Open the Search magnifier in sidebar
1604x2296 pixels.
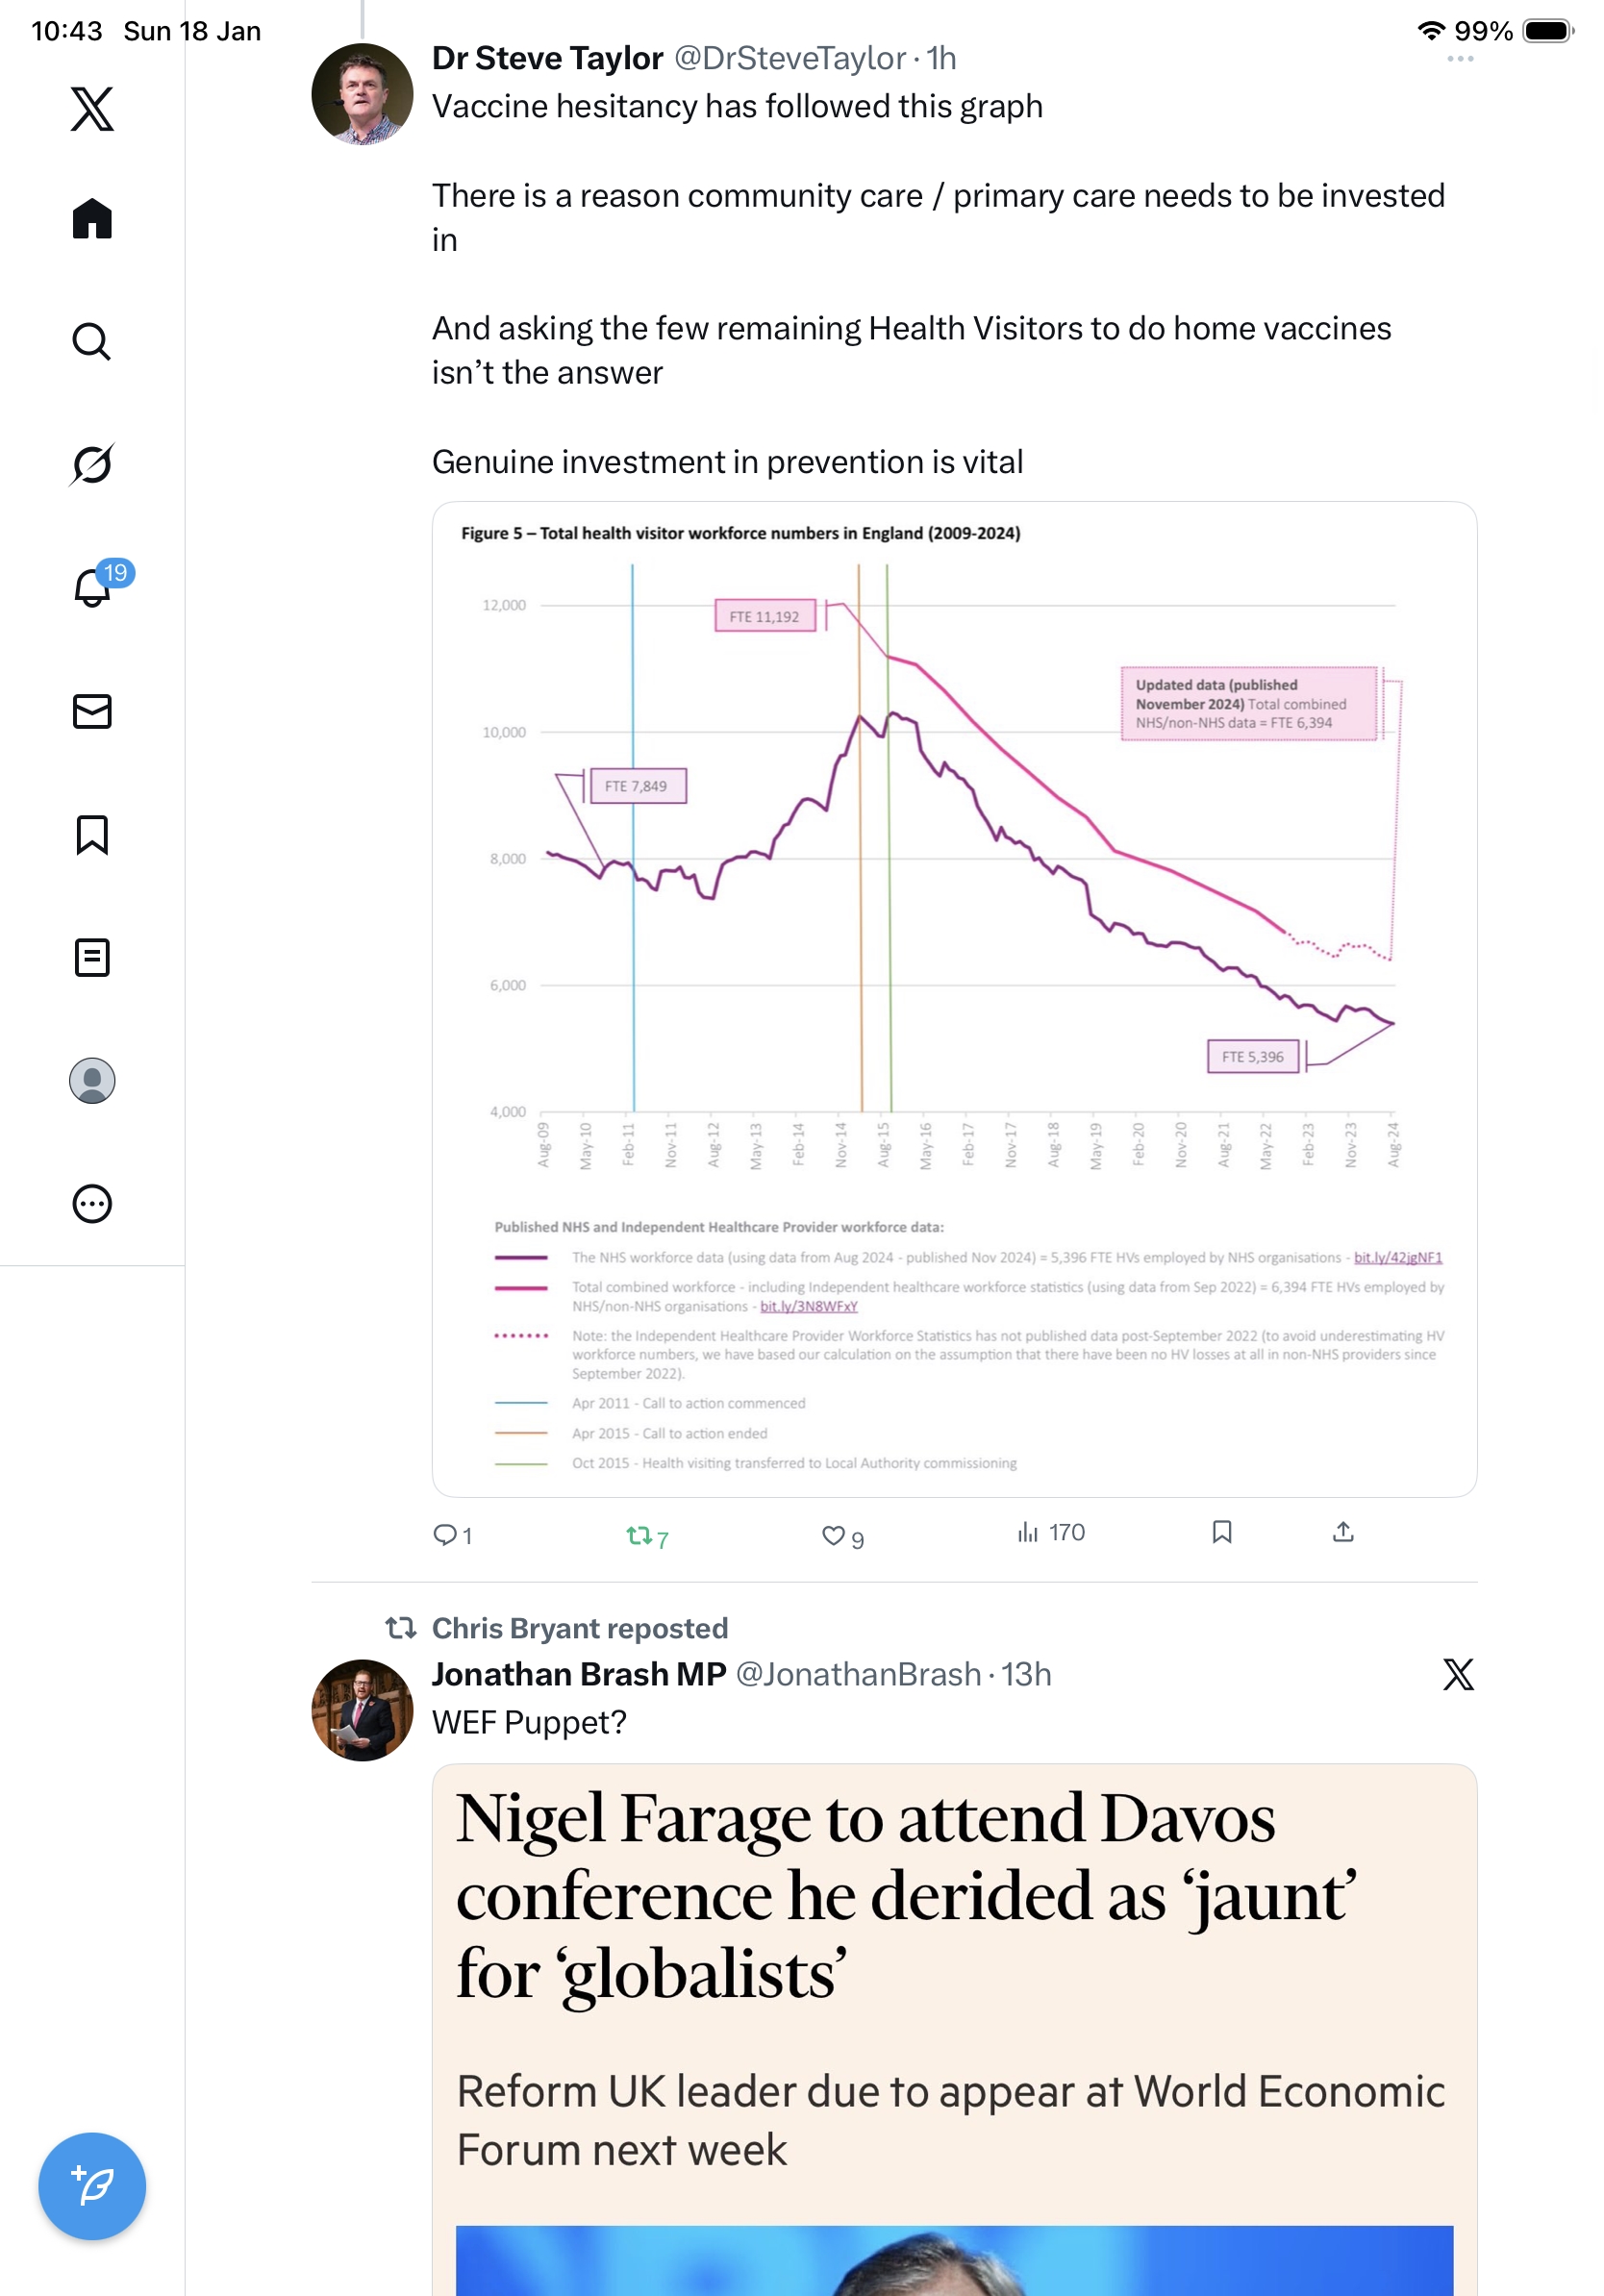(x=92, y=342)
